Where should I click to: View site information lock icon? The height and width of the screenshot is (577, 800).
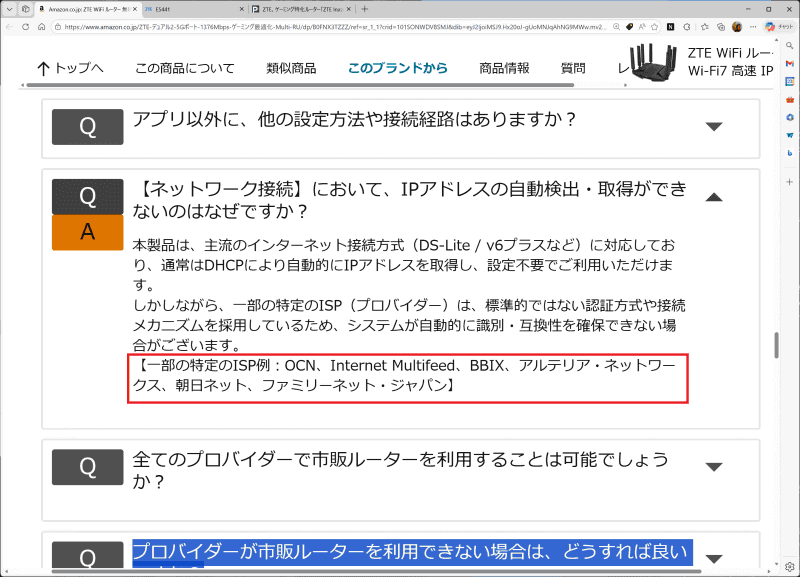click(x=58, y=27)
